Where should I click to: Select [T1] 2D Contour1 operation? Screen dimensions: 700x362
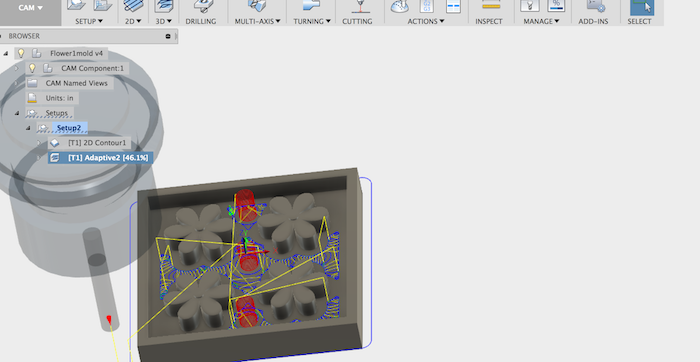(97, 143)
